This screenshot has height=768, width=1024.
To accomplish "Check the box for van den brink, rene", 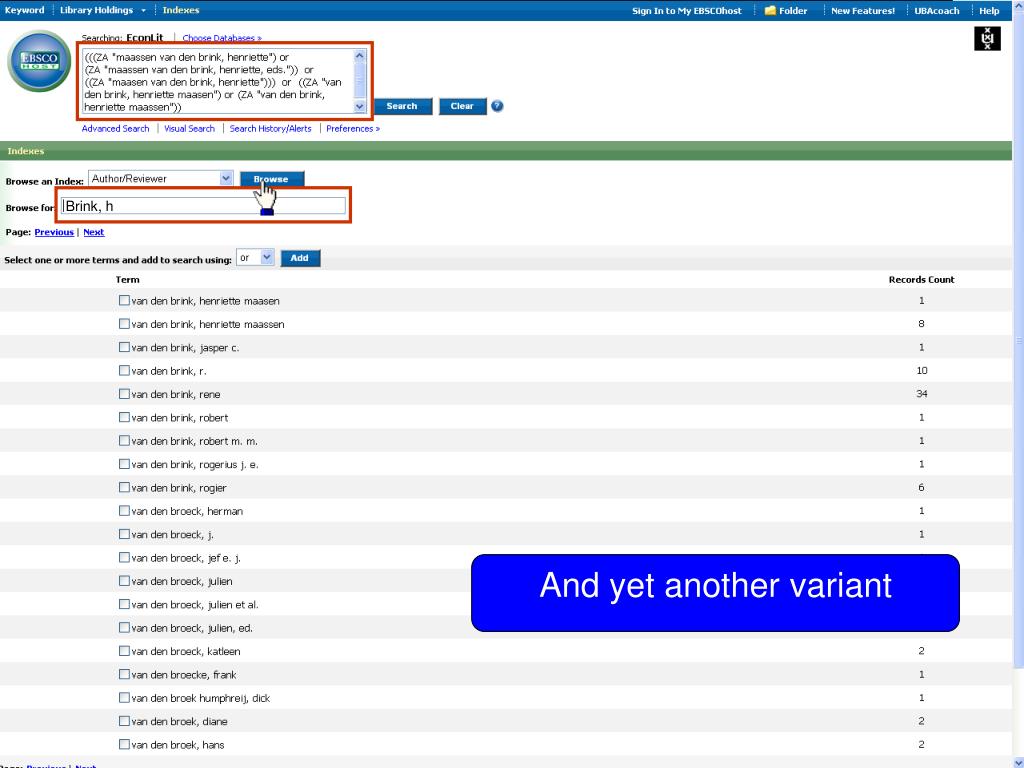I will [124, 394].
